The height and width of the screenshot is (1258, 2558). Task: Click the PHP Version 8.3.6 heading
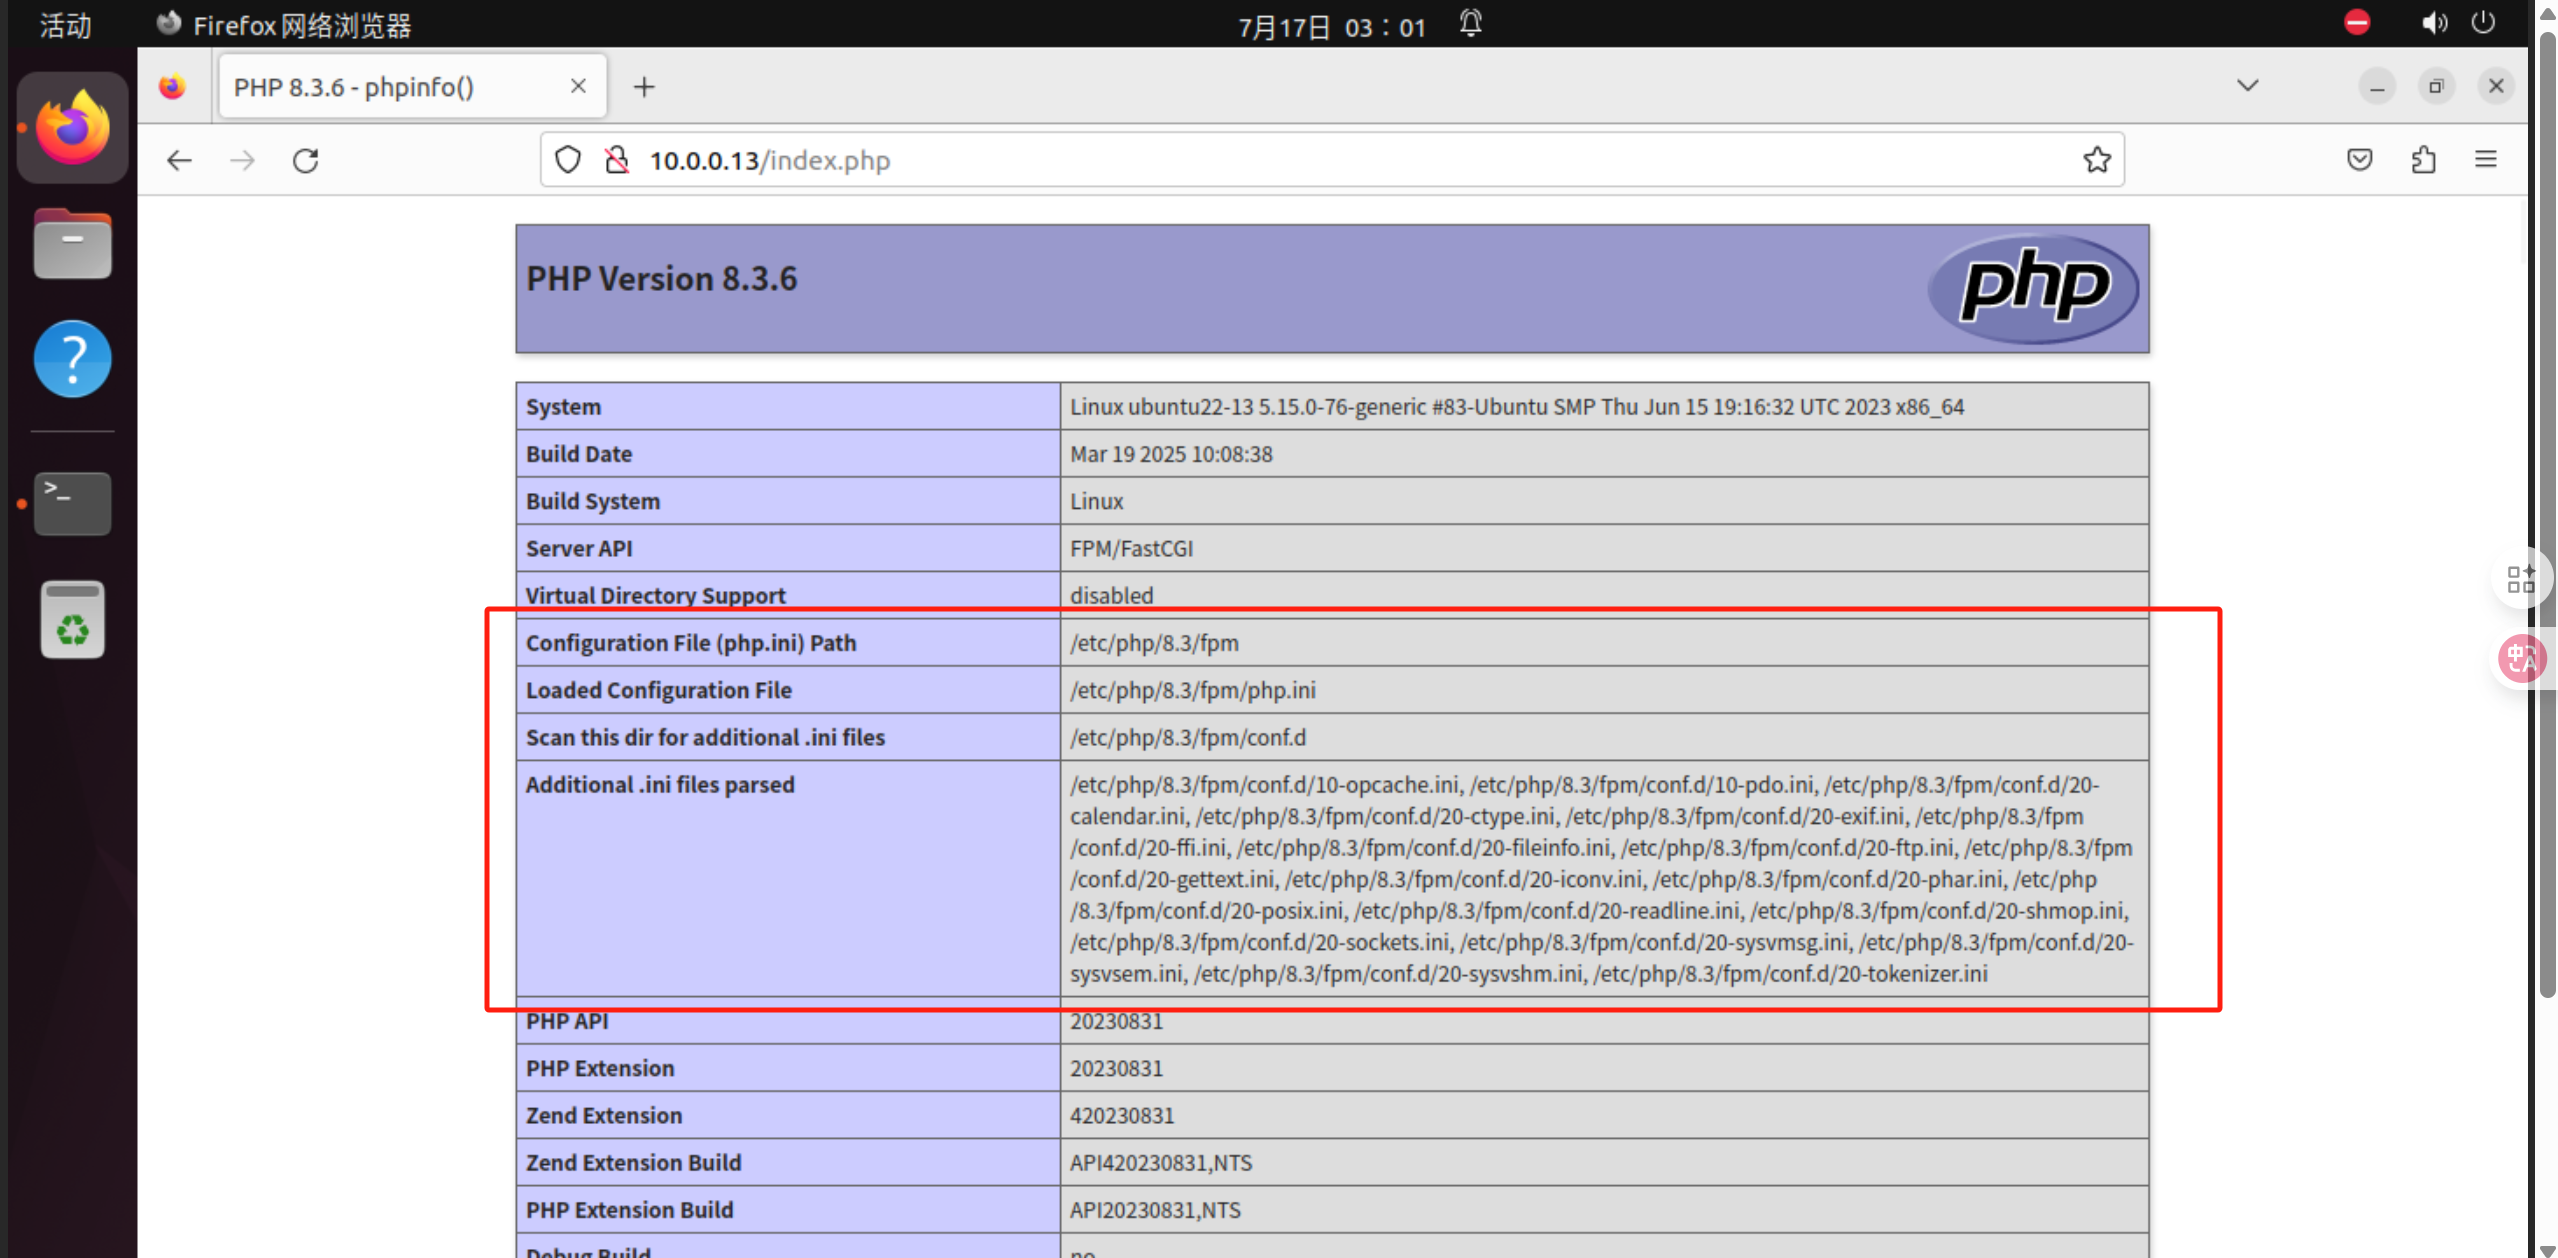662,279
